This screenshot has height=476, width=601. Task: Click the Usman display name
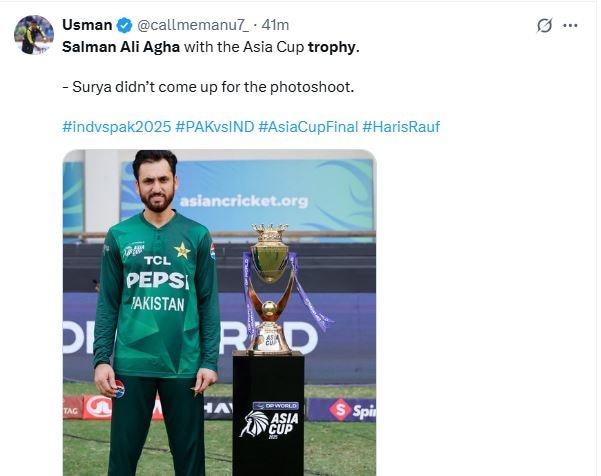(x=88, y=24)
